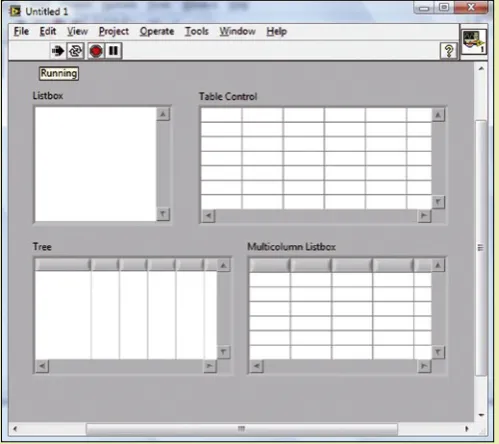This screenshot has width=499, height=444.
Task: Open the File menu
Action: click(x=21, y=31)
